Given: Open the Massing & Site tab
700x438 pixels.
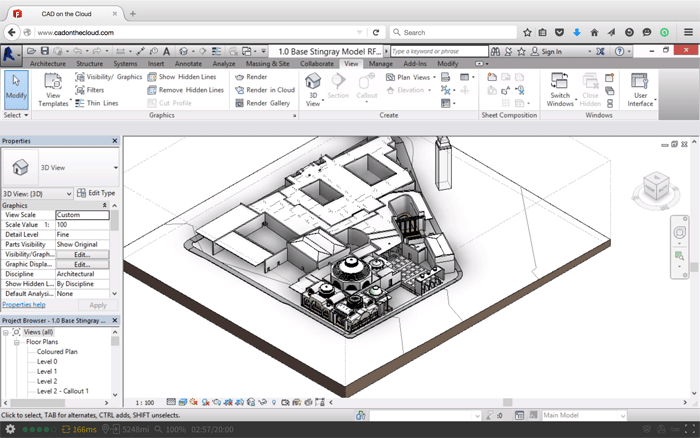Looking at the screenshot, I should coord(267,64).
